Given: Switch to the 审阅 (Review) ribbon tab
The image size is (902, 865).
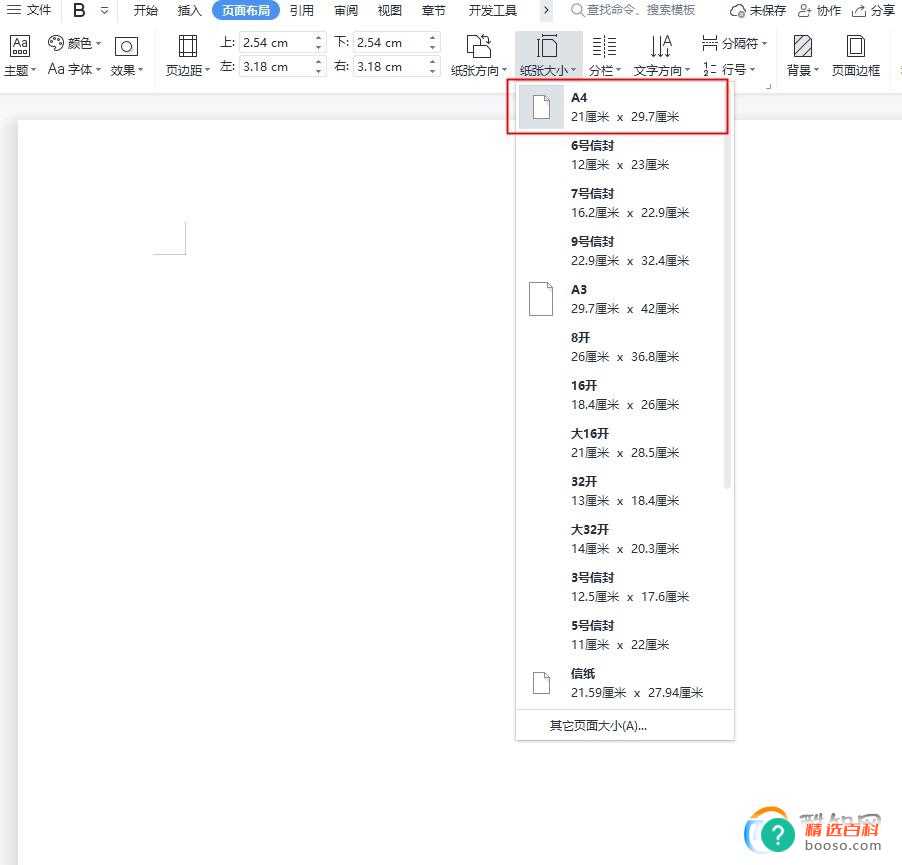Looking at the screenshot, I should point(345,11).
